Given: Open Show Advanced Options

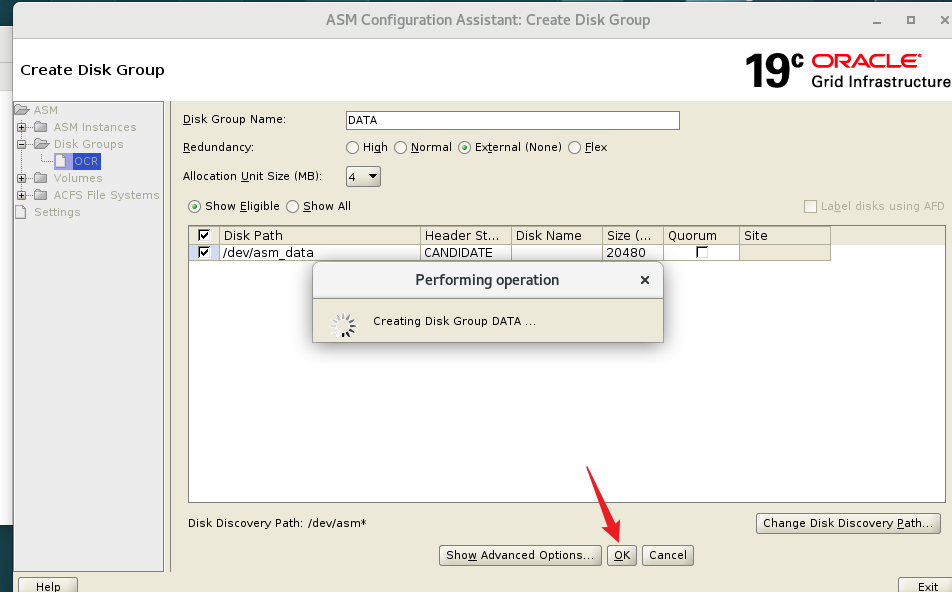Looking at the screenshot, I should click(520, 555).
